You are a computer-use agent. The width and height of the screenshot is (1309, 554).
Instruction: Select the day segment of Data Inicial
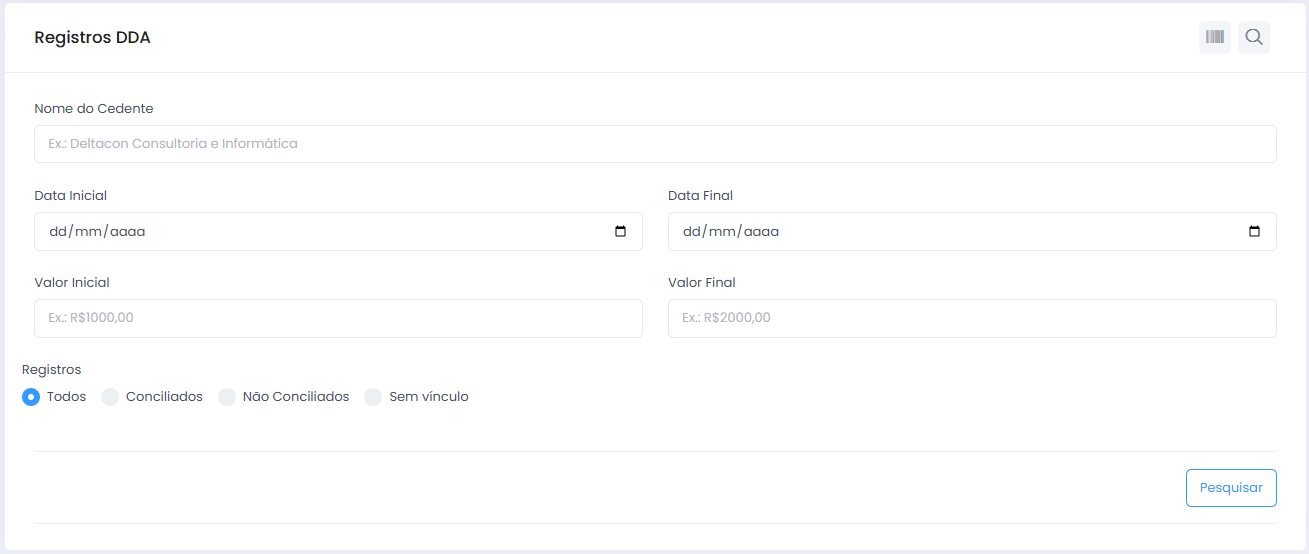coord(57,232)
